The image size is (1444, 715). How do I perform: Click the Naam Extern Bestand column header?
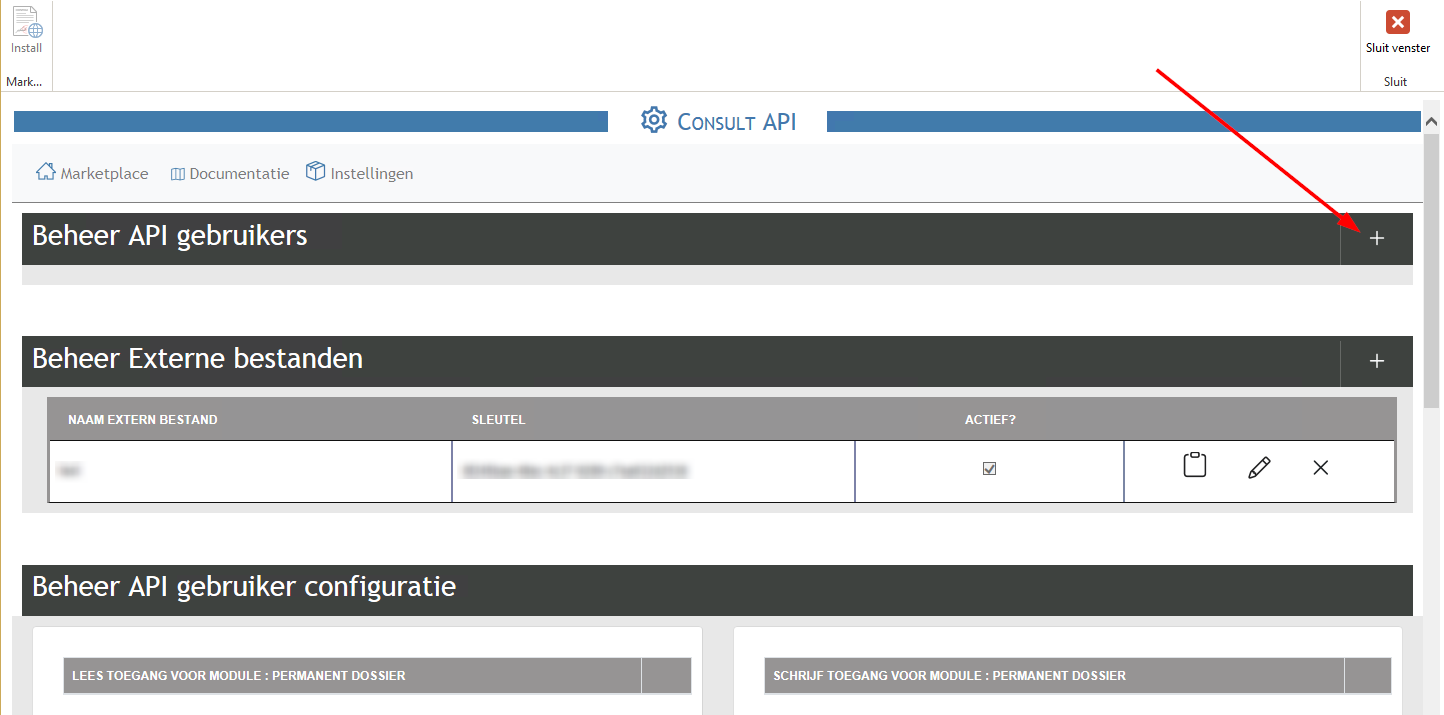(142, 420)
